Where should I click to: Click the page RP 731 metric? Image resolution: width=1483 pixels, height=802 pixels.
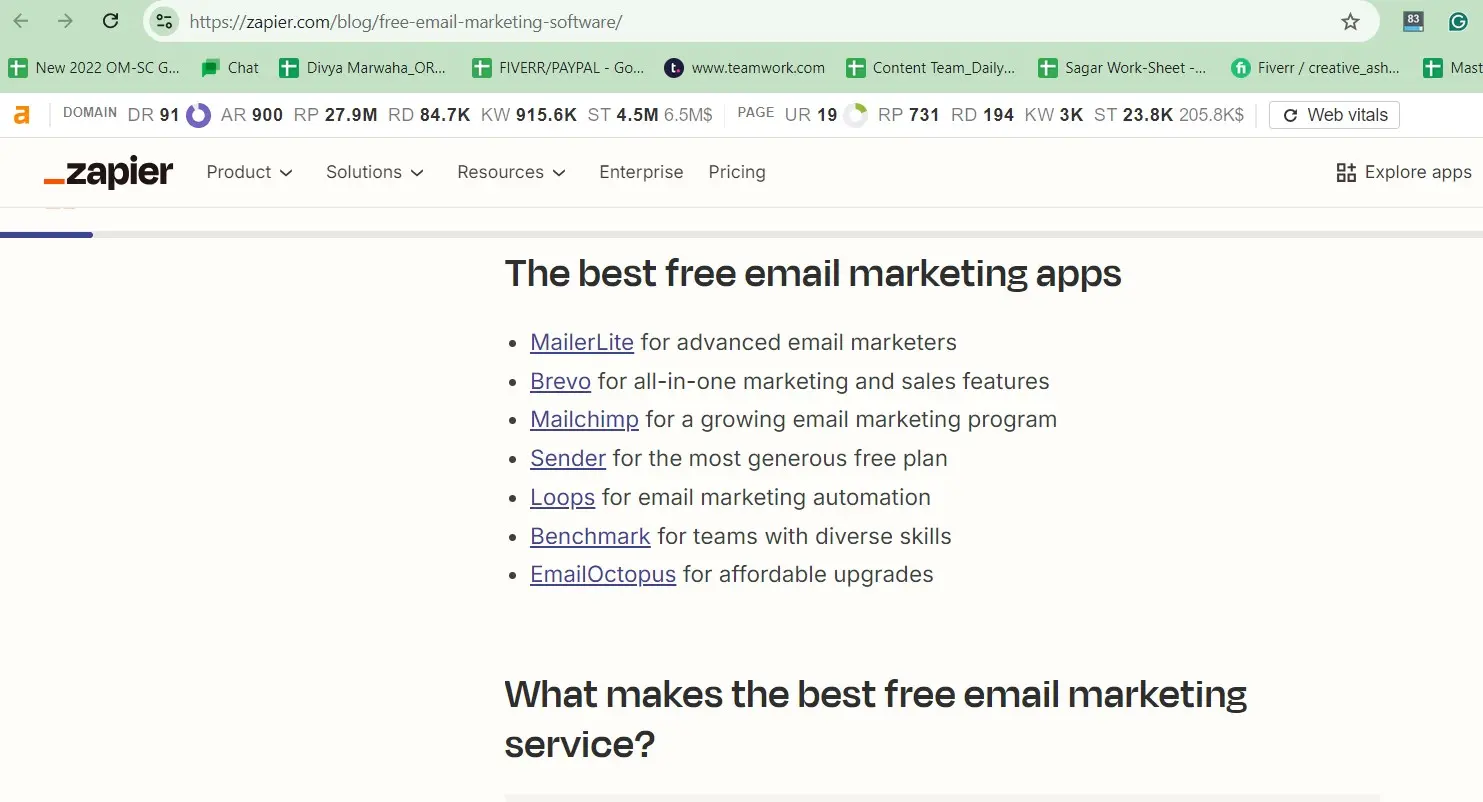909,115
